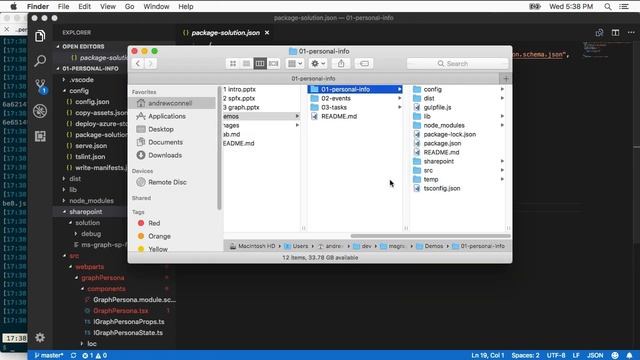Screen dimensions: 640x360
Task: Click the Finder Search field
Action: tap(458, 64)
